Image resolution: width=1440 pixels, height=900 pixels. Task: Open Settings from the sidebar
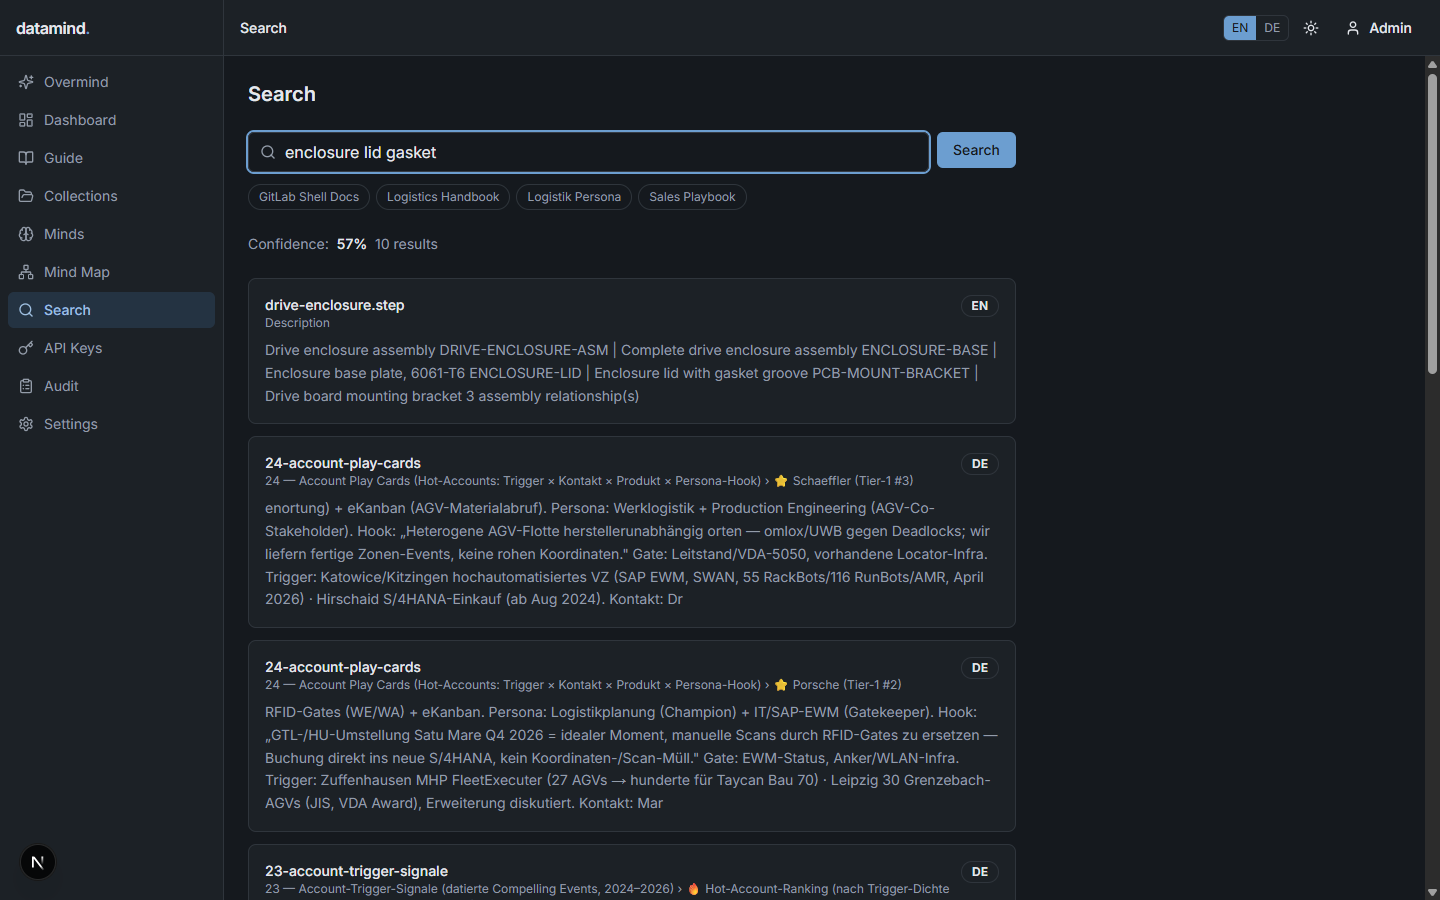tap(111, 424)
